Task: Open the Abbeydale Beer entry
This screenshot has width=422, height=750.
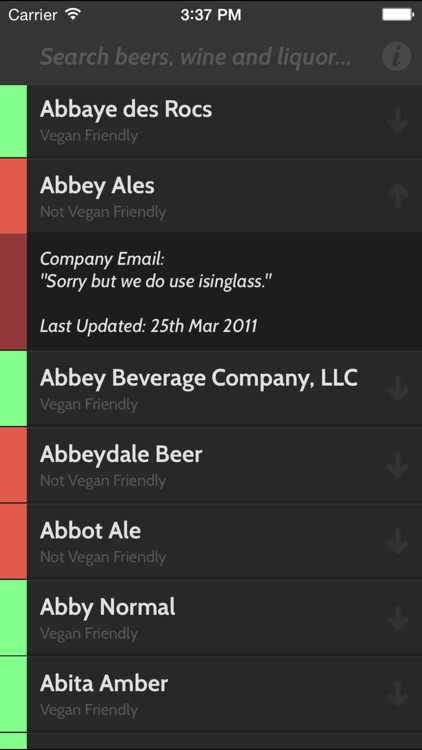Action: point(211,465)
